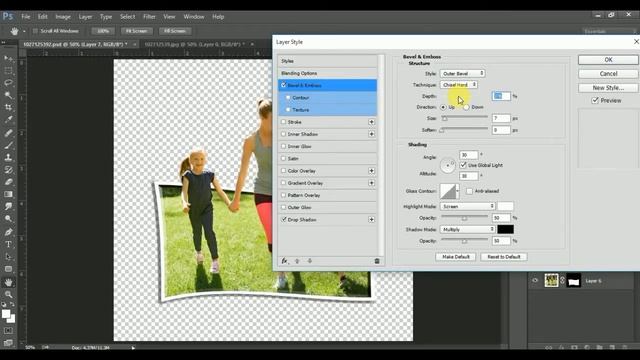Hide the layer via its eye icon
Screen dimensions: 640x360
(535, 280)
